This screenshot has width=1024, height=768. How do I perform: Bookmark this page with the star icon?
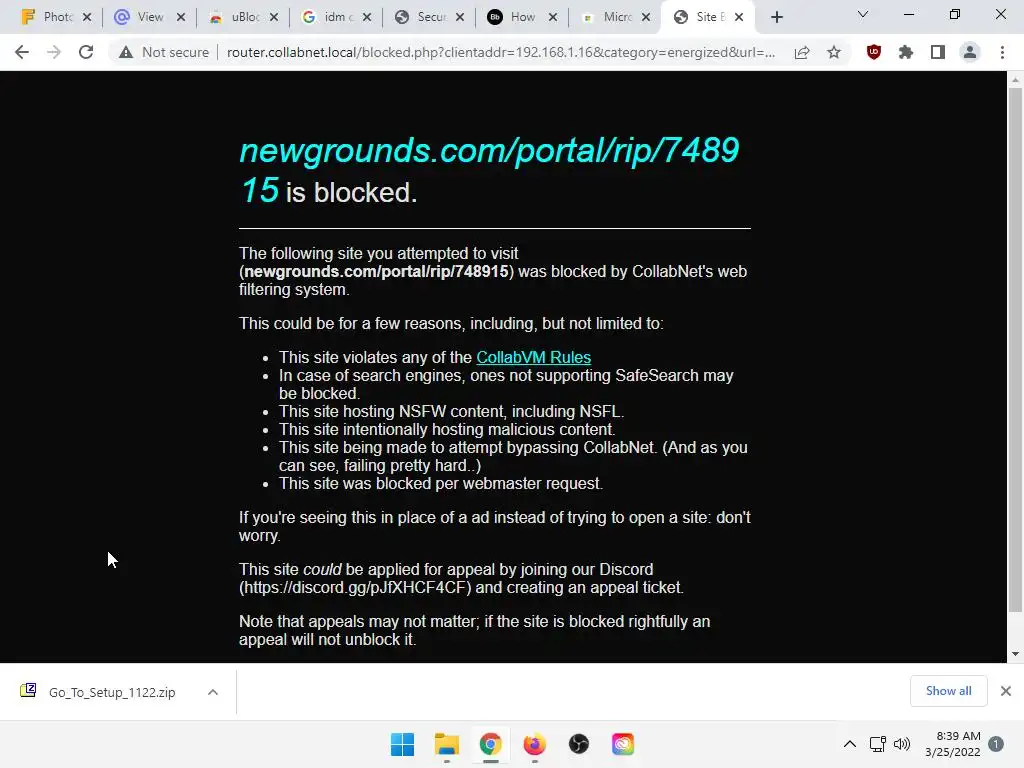(834, 52)
